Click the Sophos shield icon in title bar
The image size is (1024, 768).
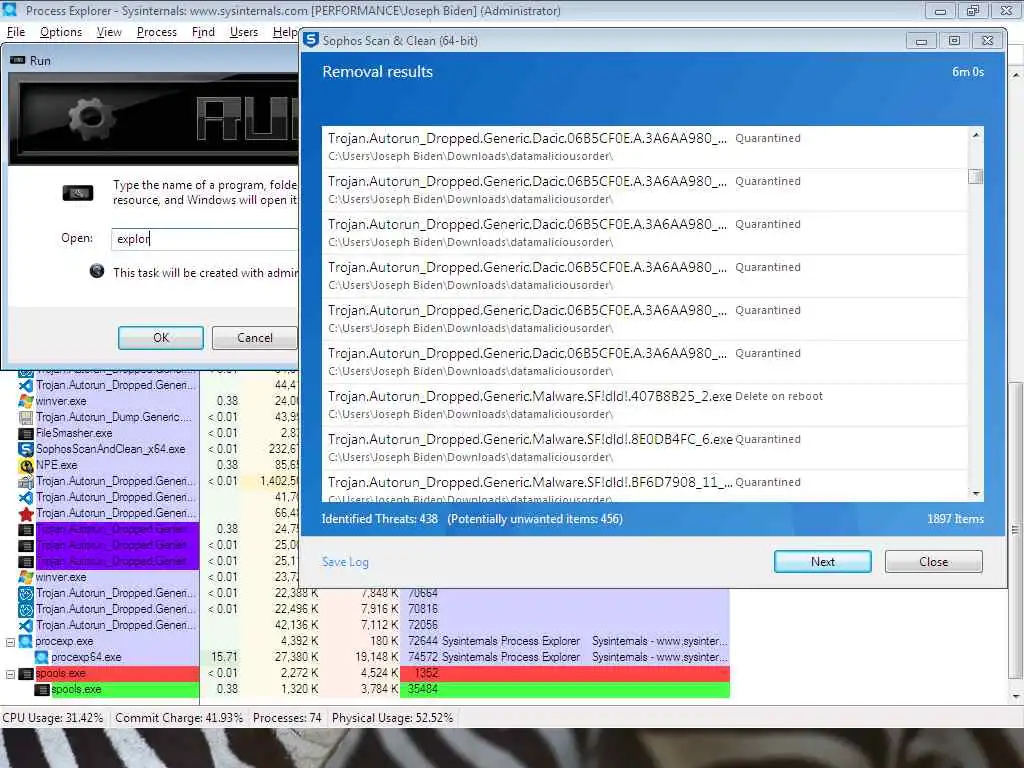pyautogui.click(x=312, y=40)
